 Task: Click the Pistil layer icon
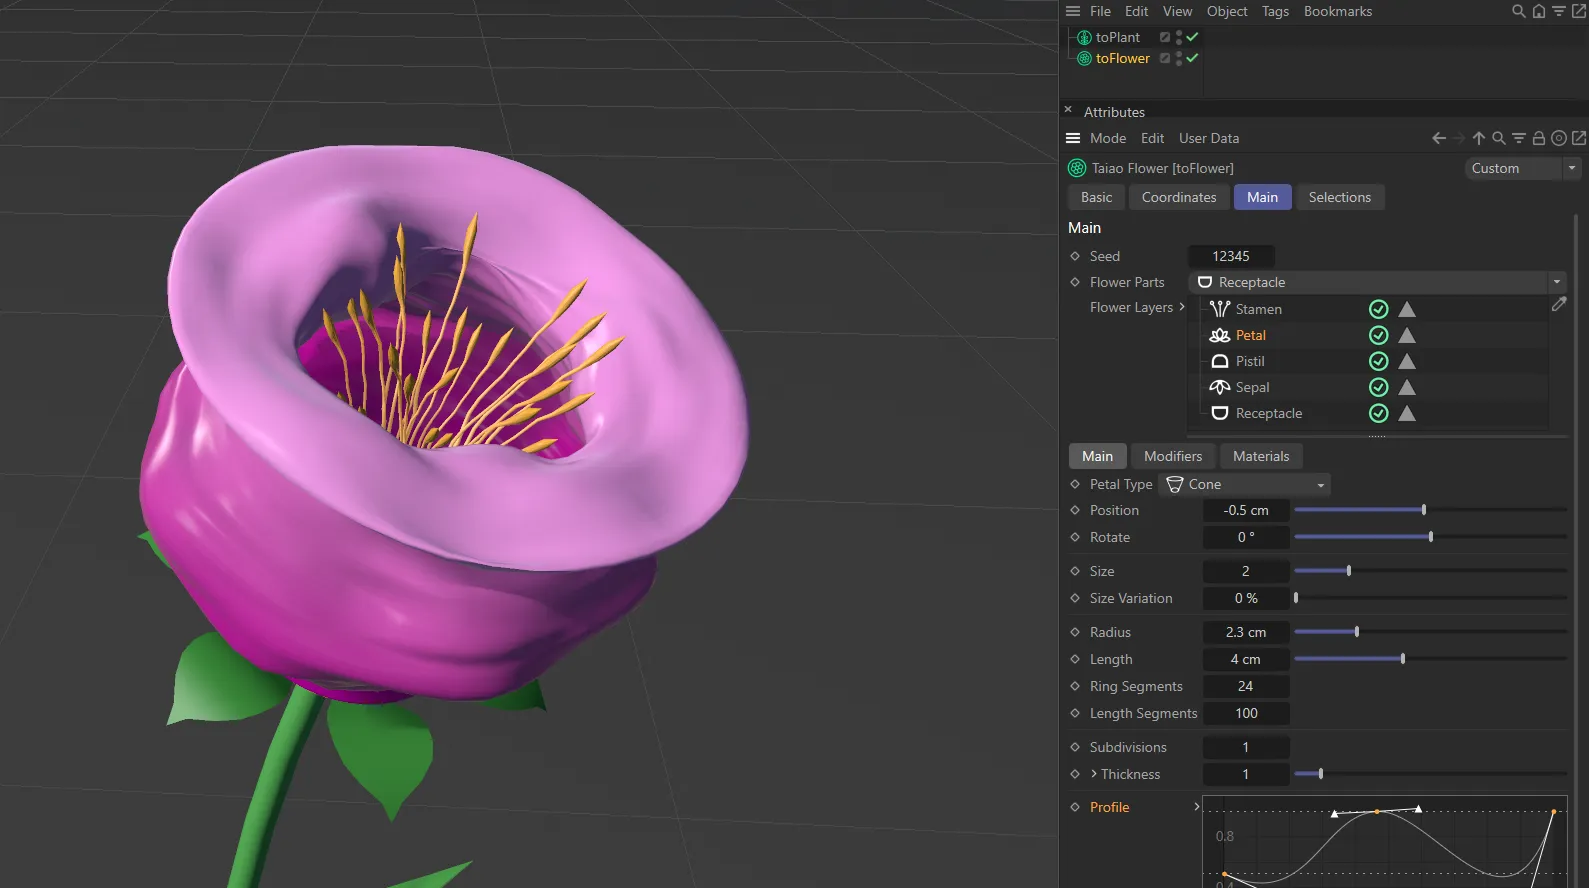(1219, 361)
